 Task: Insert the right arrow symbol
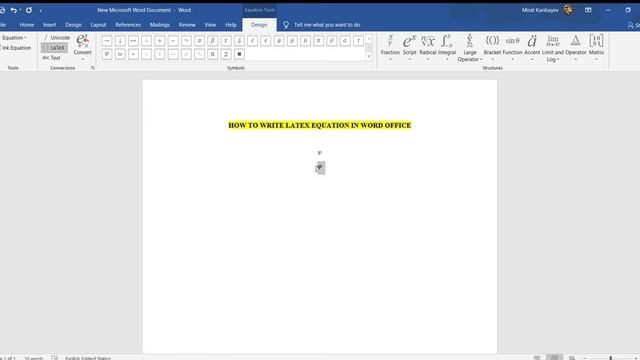[x=107, y=41]
